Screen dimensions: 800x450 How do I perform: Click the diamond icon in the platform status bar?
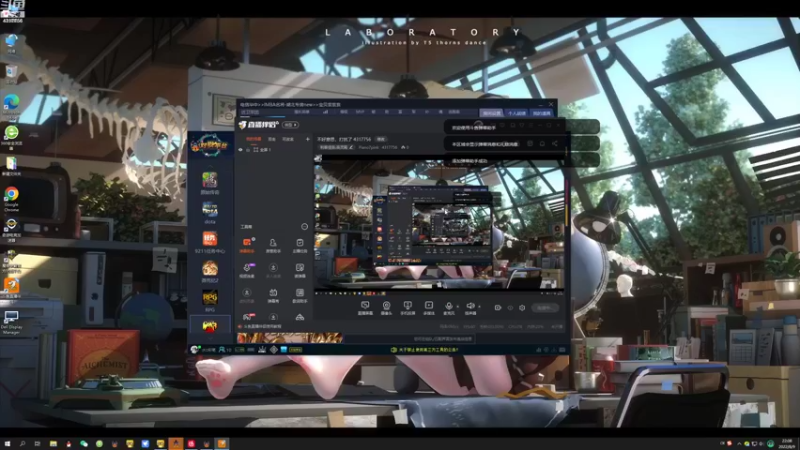tap(274, 350)
